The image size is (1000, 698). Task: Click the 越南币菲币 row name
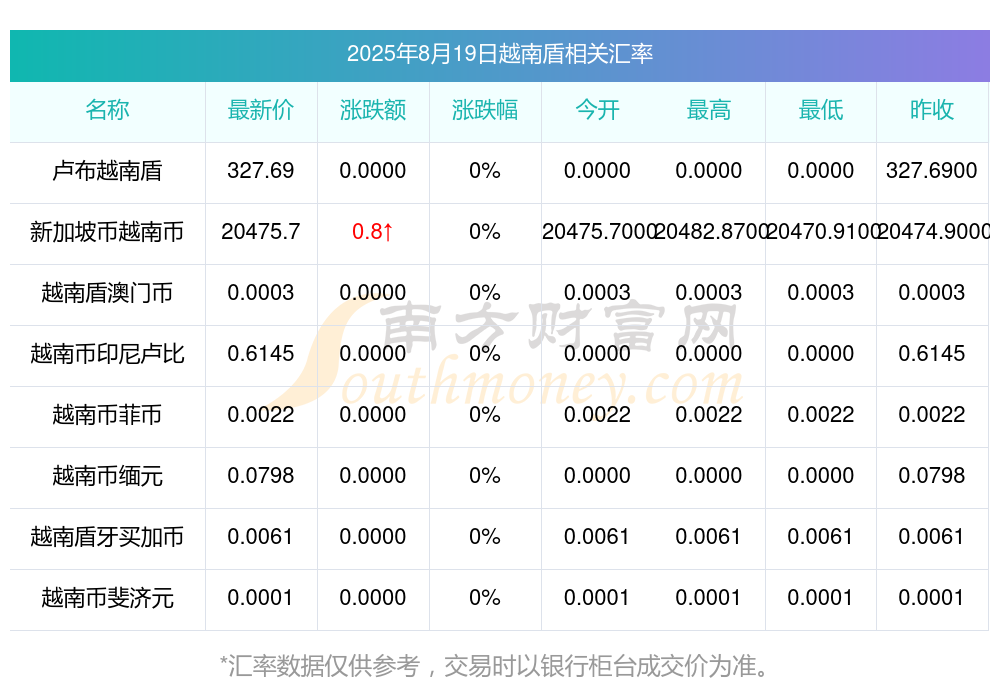coord(107,415)
